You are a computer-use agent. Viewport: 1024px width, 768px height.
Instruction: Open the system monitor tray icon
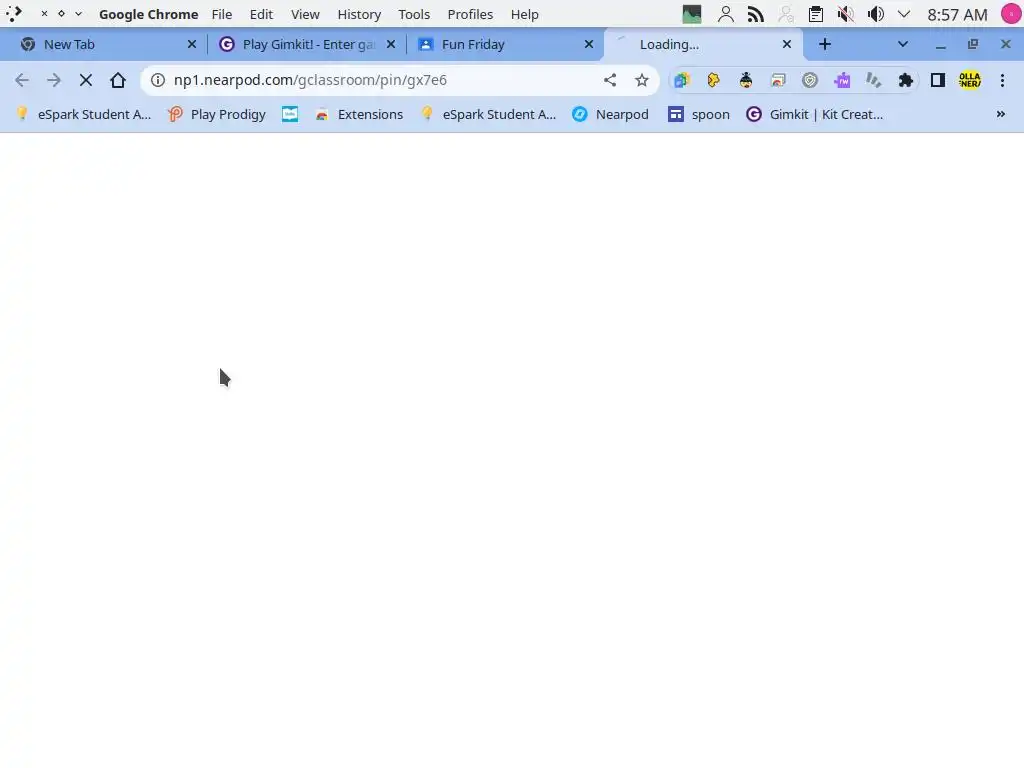click(x=692, y=14)
